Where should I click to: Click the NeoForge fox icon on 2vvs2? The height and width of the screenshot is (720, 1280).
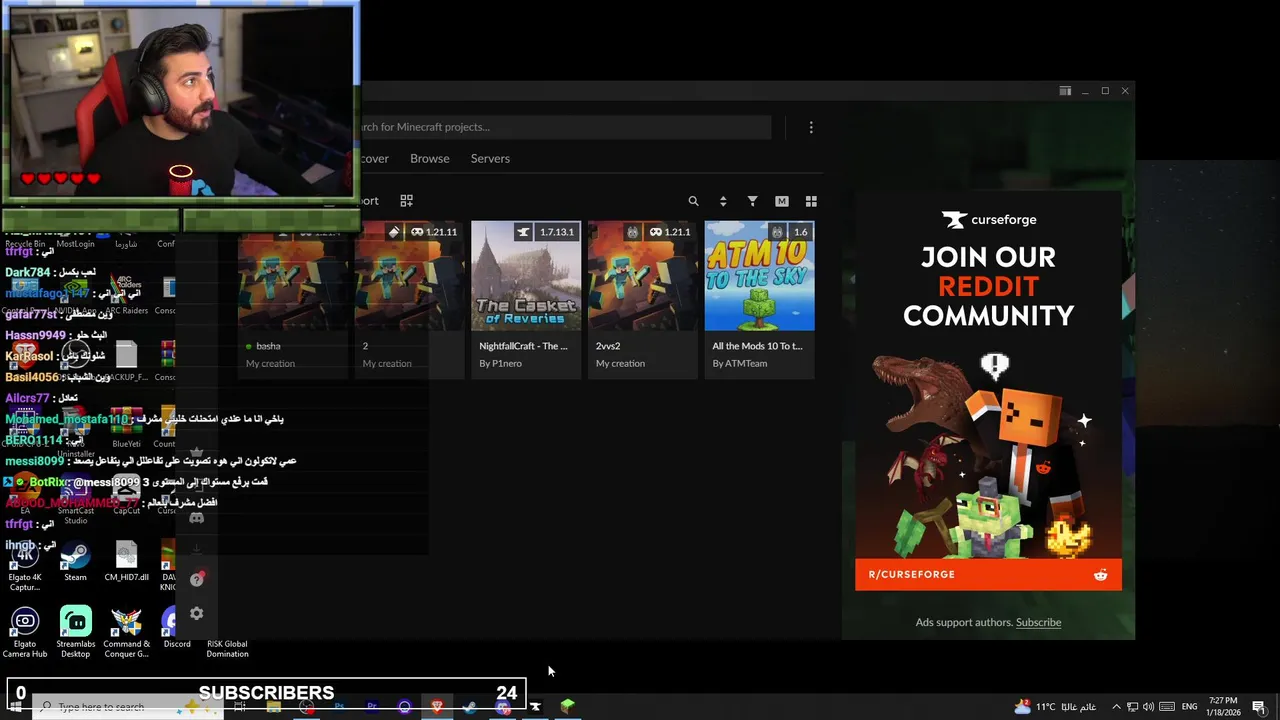pos(632,232)
